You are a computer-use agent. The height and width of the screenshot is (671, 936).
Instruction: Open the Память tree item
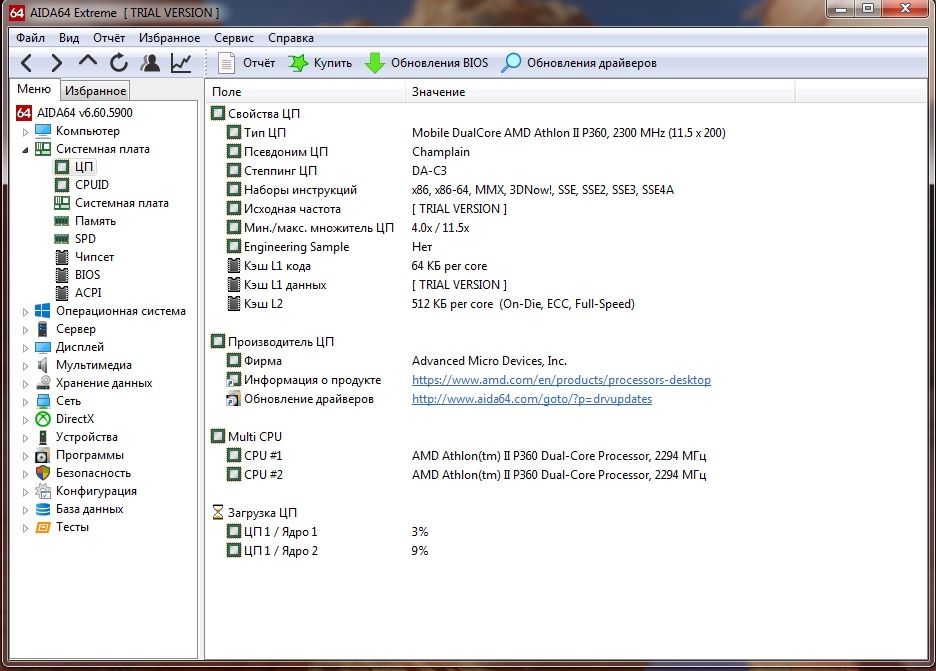click(x=85, y=221)
